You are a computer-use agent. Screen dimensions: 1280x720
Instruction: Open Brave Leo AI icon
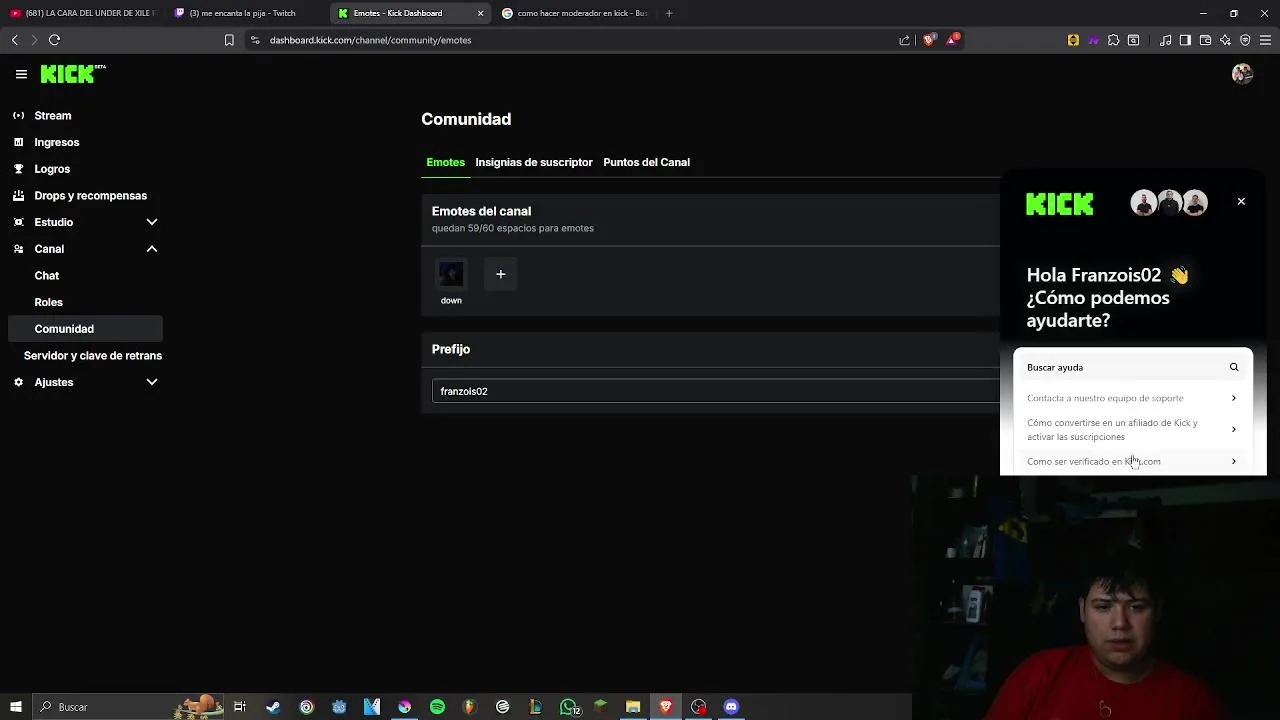coord(1225,40)
